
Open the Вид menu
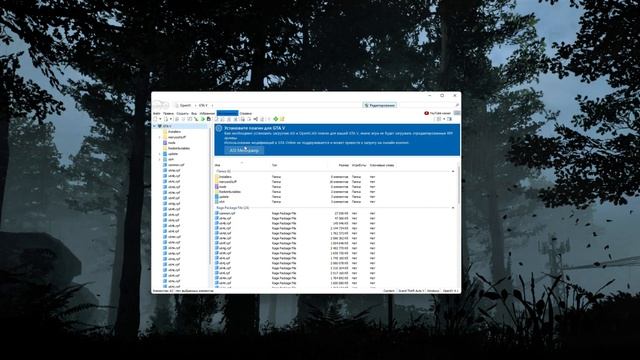tap(194, 113)
